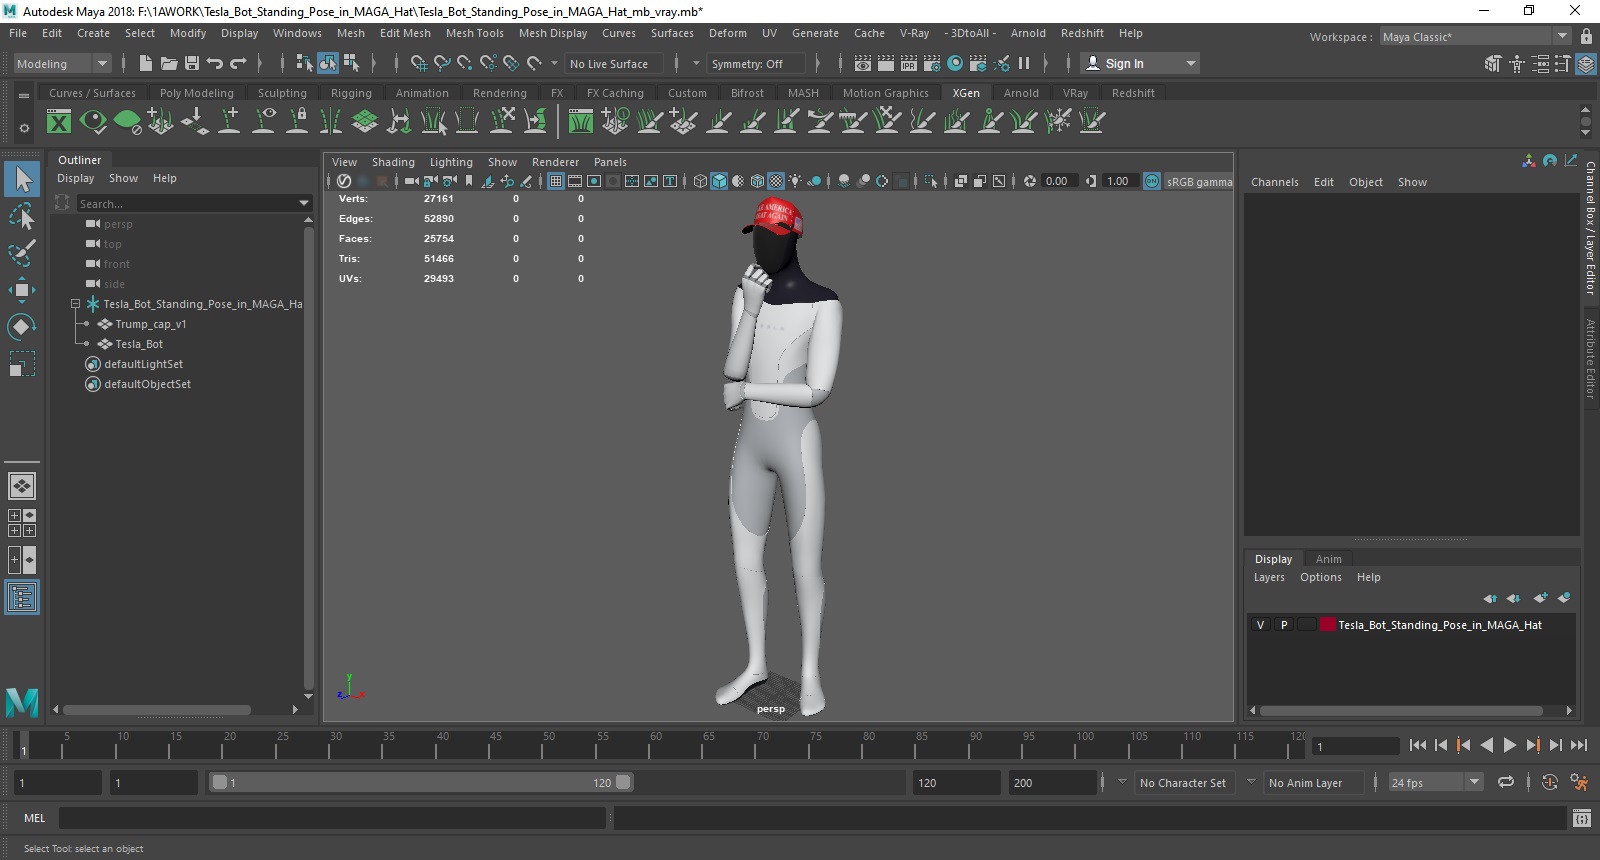This screenshot has height=860, width=1600.
Task: Choose the Rotate tool in toolbox
Action: (x=22, y=327)
